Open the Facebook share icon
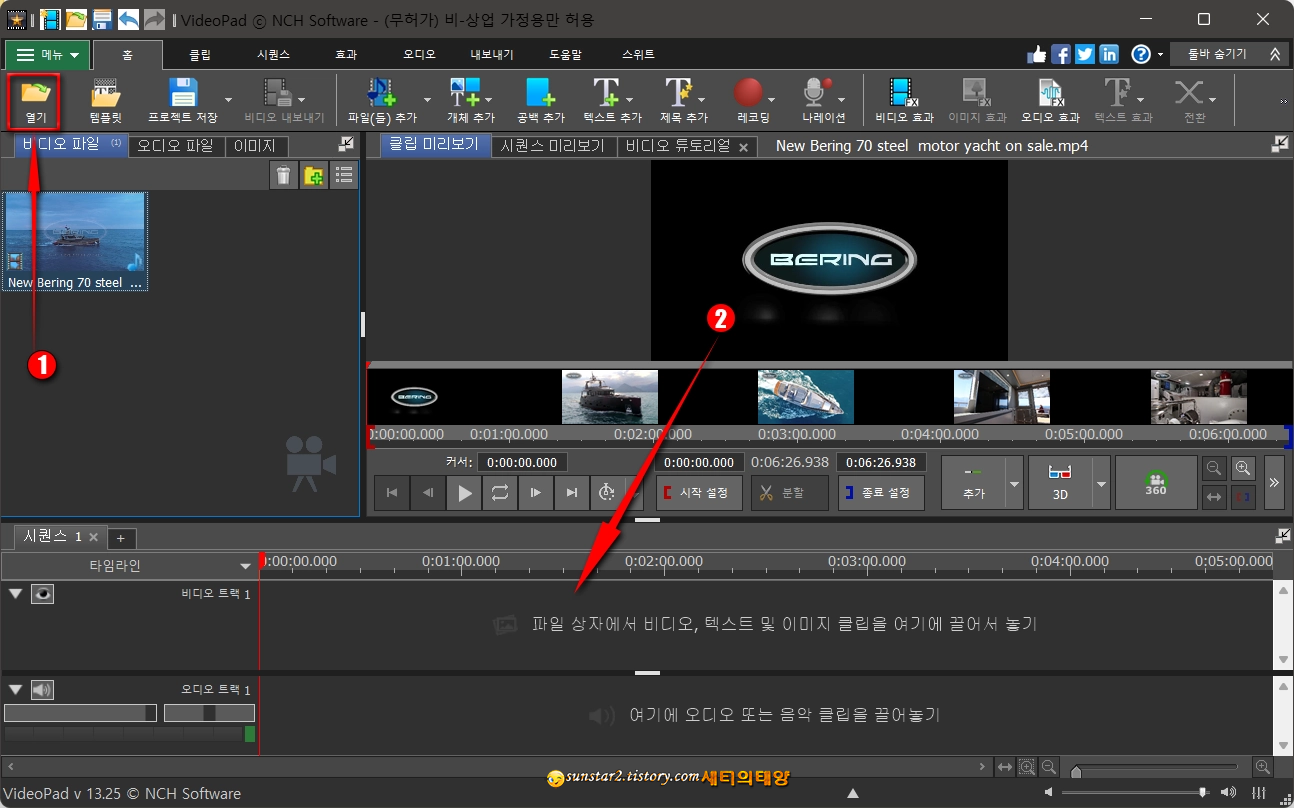 pyautogui.click(x=1061, y=54)
